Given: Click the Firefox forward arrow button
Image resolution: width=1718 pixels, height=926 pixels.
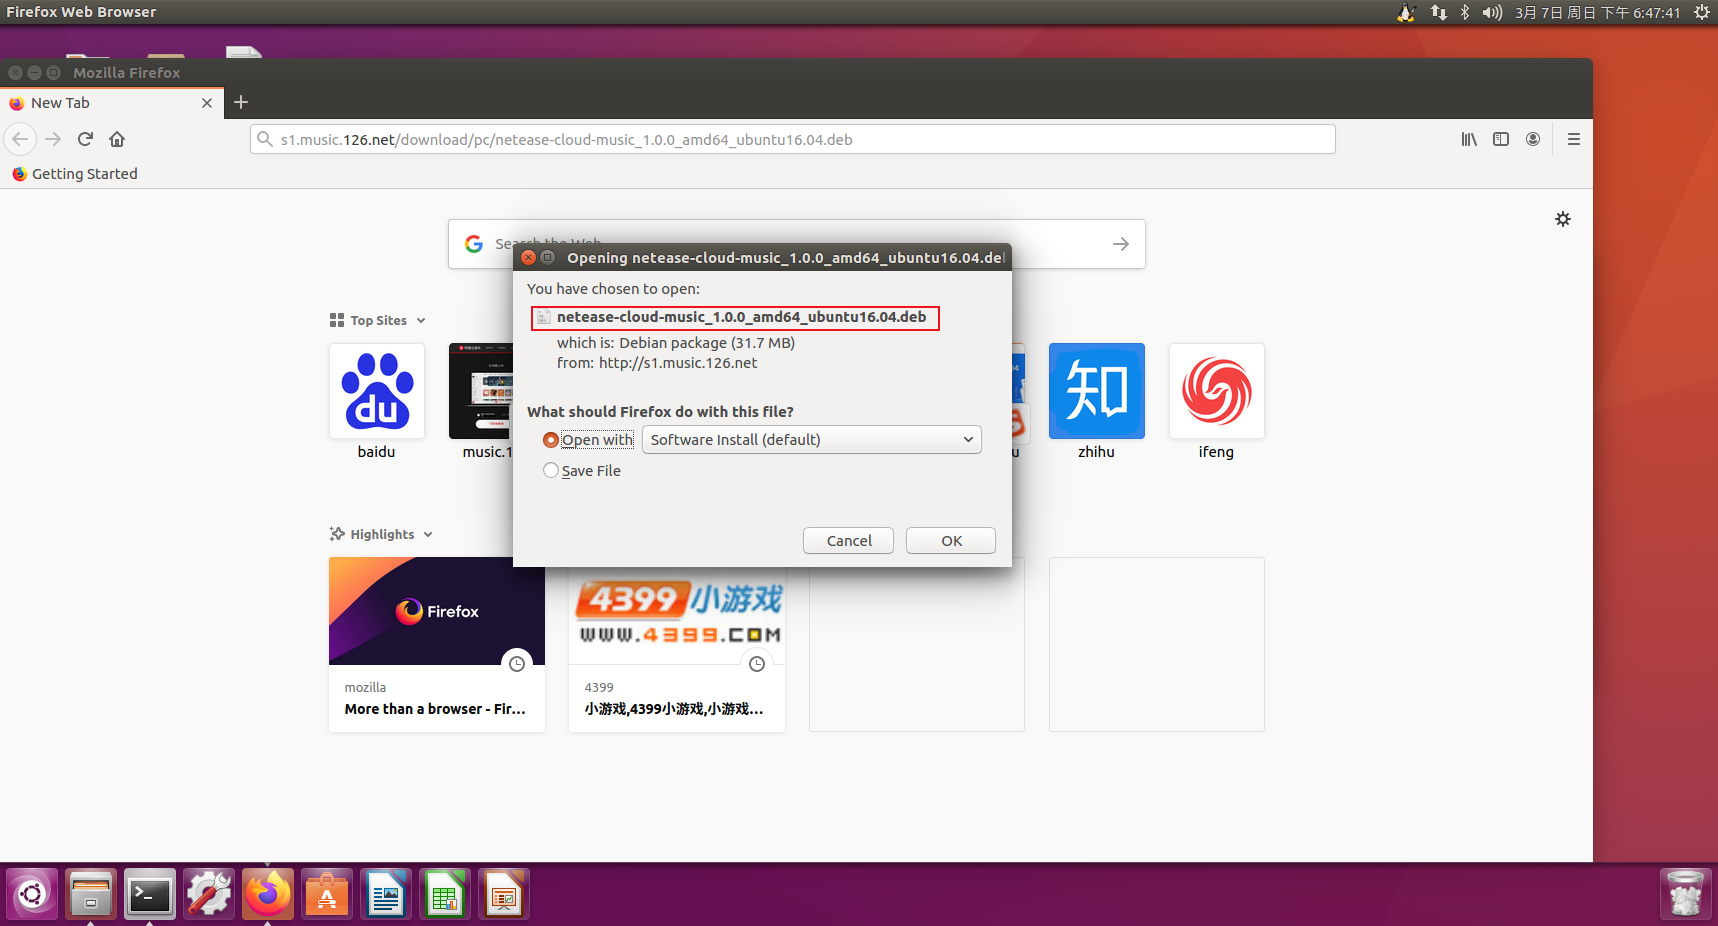Looking at the screenshot, I should tap(53, 139).
